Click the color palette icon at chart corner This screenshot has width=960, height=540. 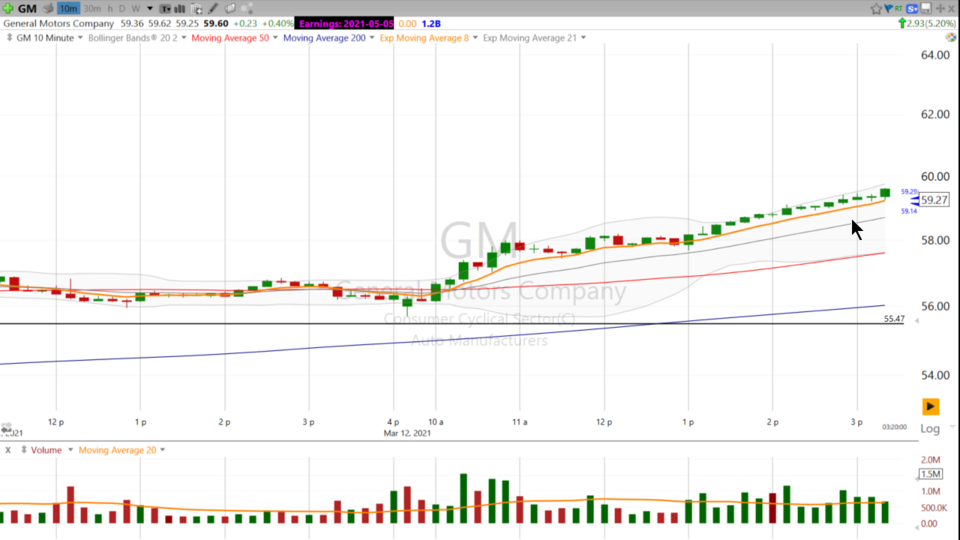click(951, 37)
